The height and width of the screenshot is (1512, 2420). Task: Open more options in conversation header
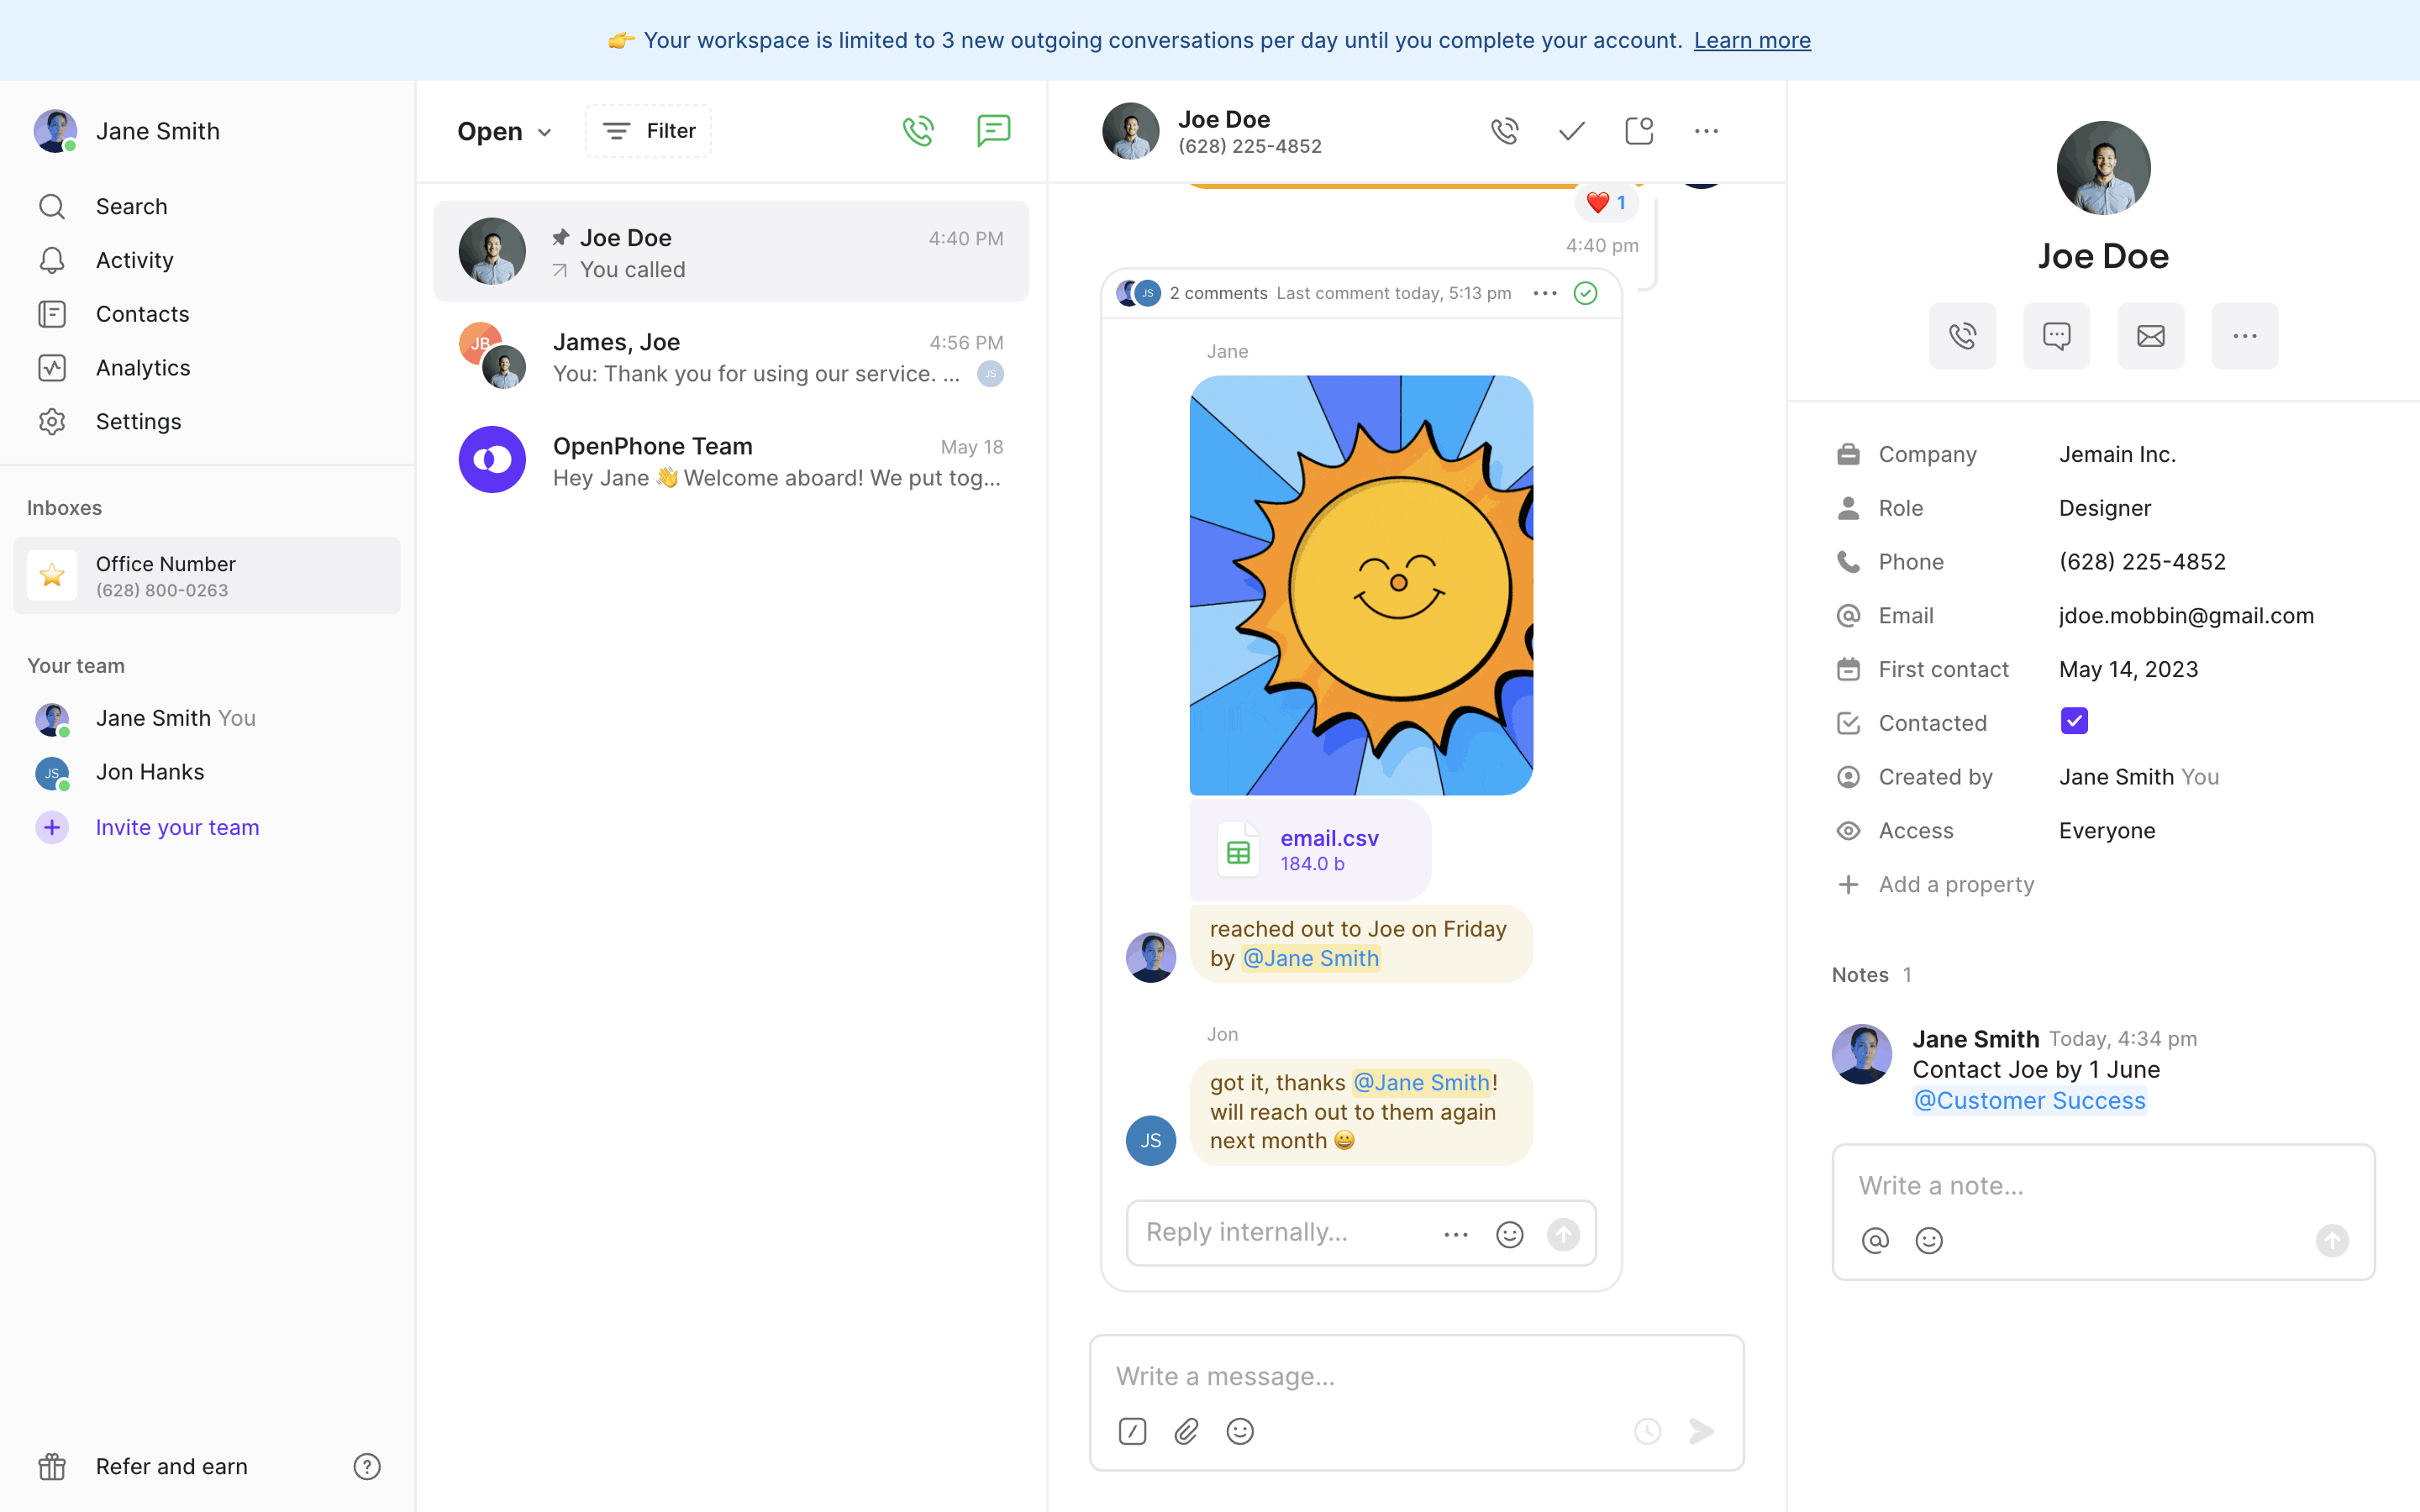pyautogui.click(x=1706, y=131)
